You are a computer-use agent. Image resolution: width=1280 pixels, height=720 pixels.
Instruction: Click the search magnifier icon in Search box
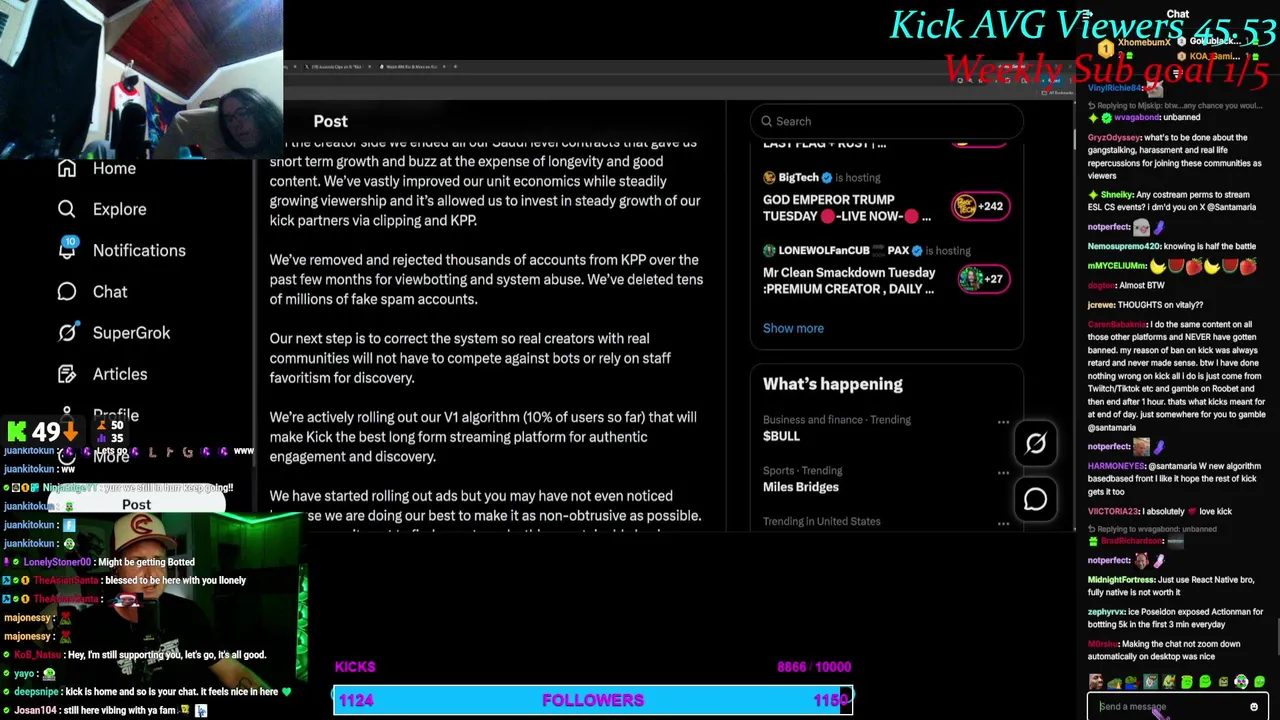pyautogui.click(x=767, y=121)
